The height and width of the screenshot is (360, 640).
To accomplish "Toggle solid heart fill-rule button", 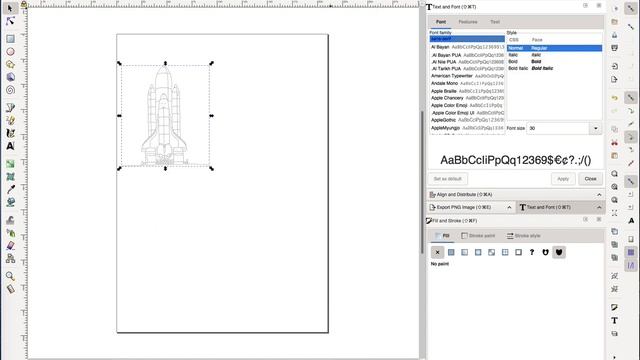I will 559,252.
